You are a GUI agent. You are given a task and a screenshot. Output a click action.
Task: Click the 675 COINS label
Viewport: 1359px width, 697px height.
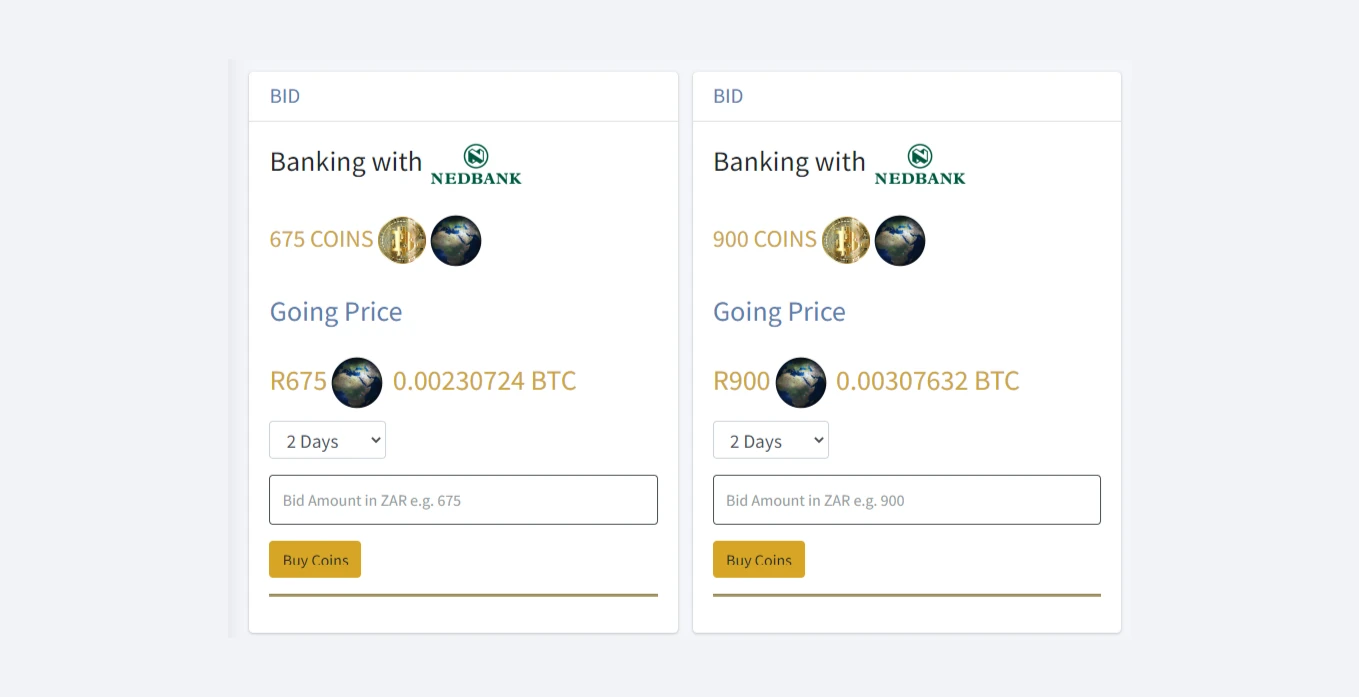[321, 239]
